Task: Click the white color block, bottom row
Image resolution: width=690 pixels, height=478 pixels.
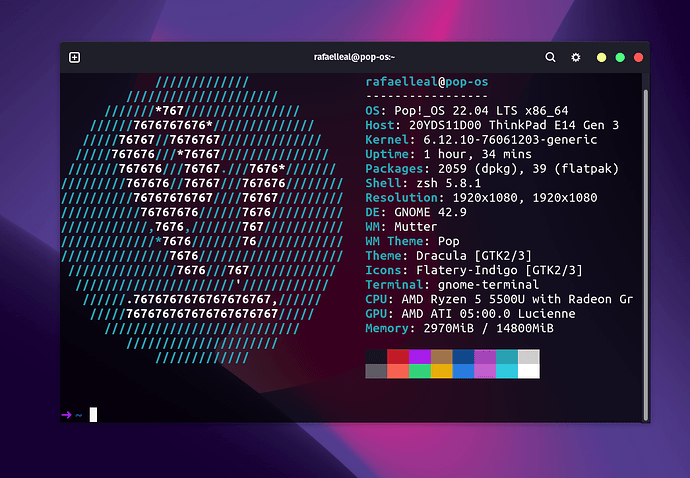Action: (x=529, y=371)
